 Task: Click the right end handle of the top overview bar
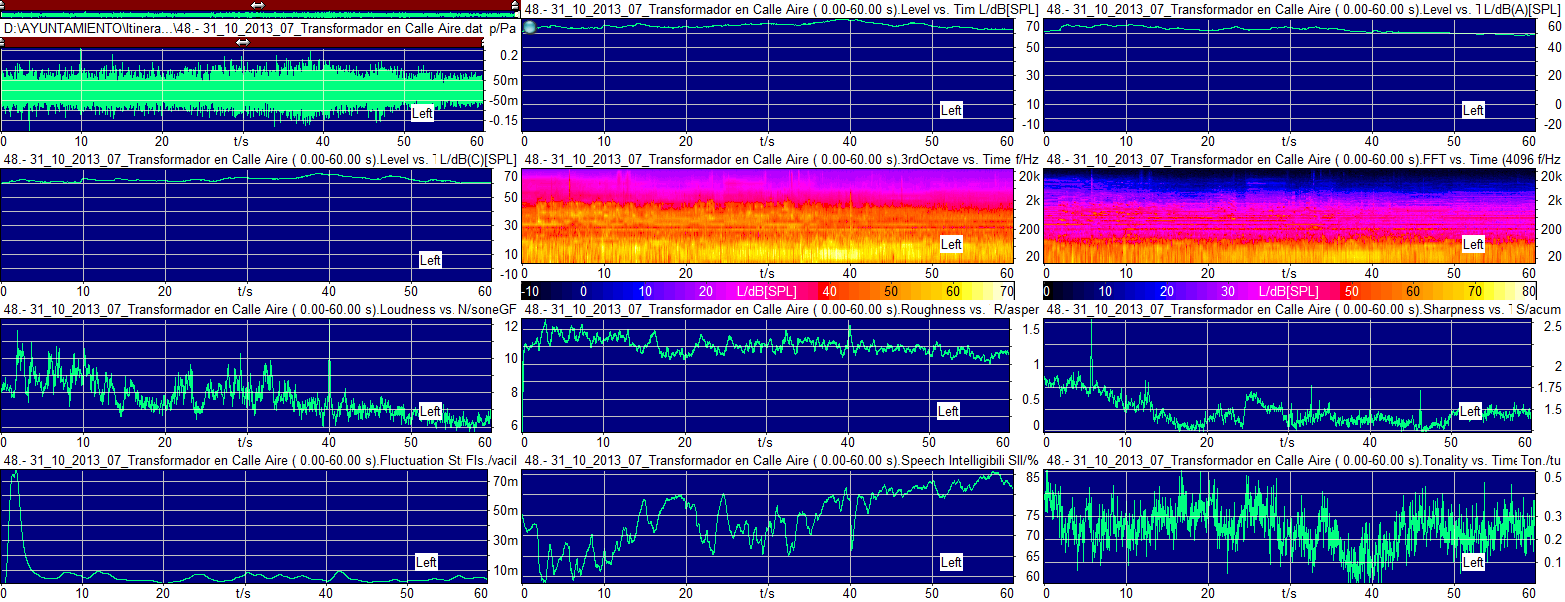(x=515, y=5)
